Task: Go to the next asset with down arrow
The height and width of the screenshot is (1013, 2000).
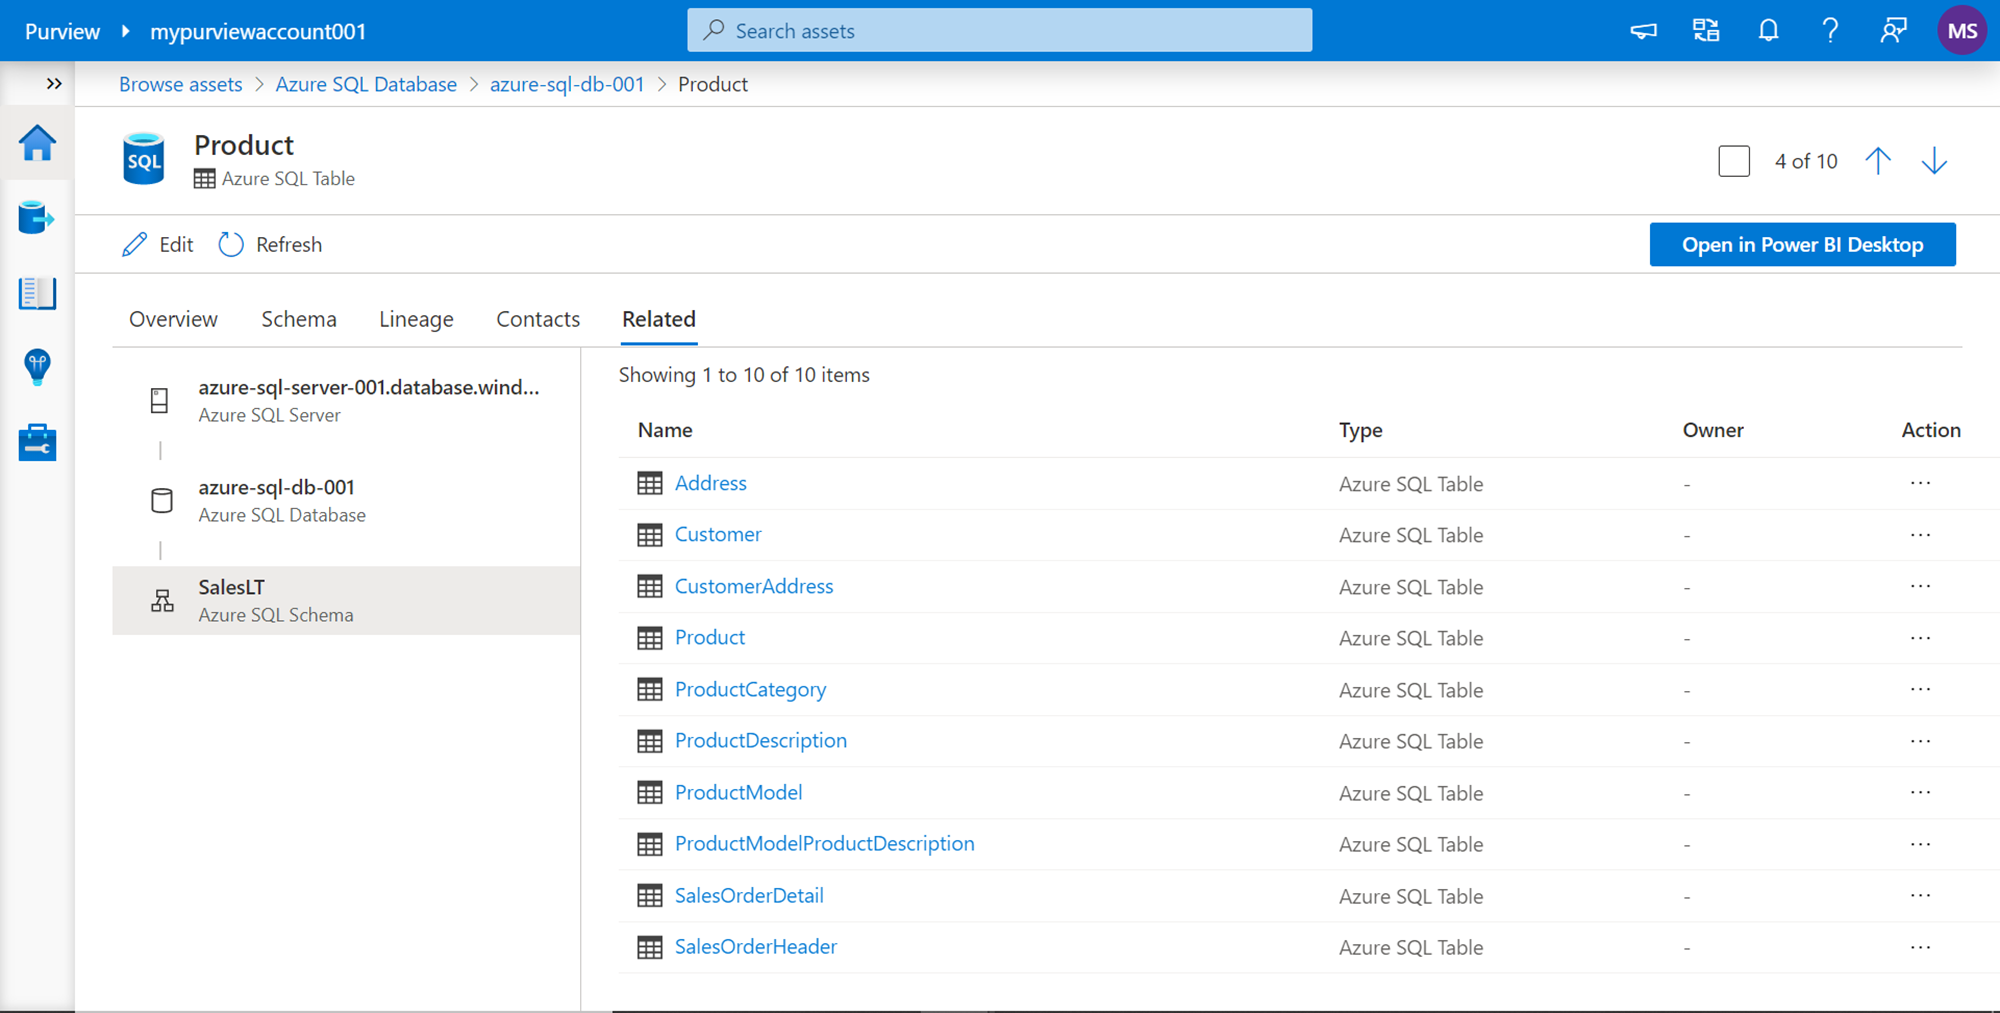Action: pos(1934,161)
